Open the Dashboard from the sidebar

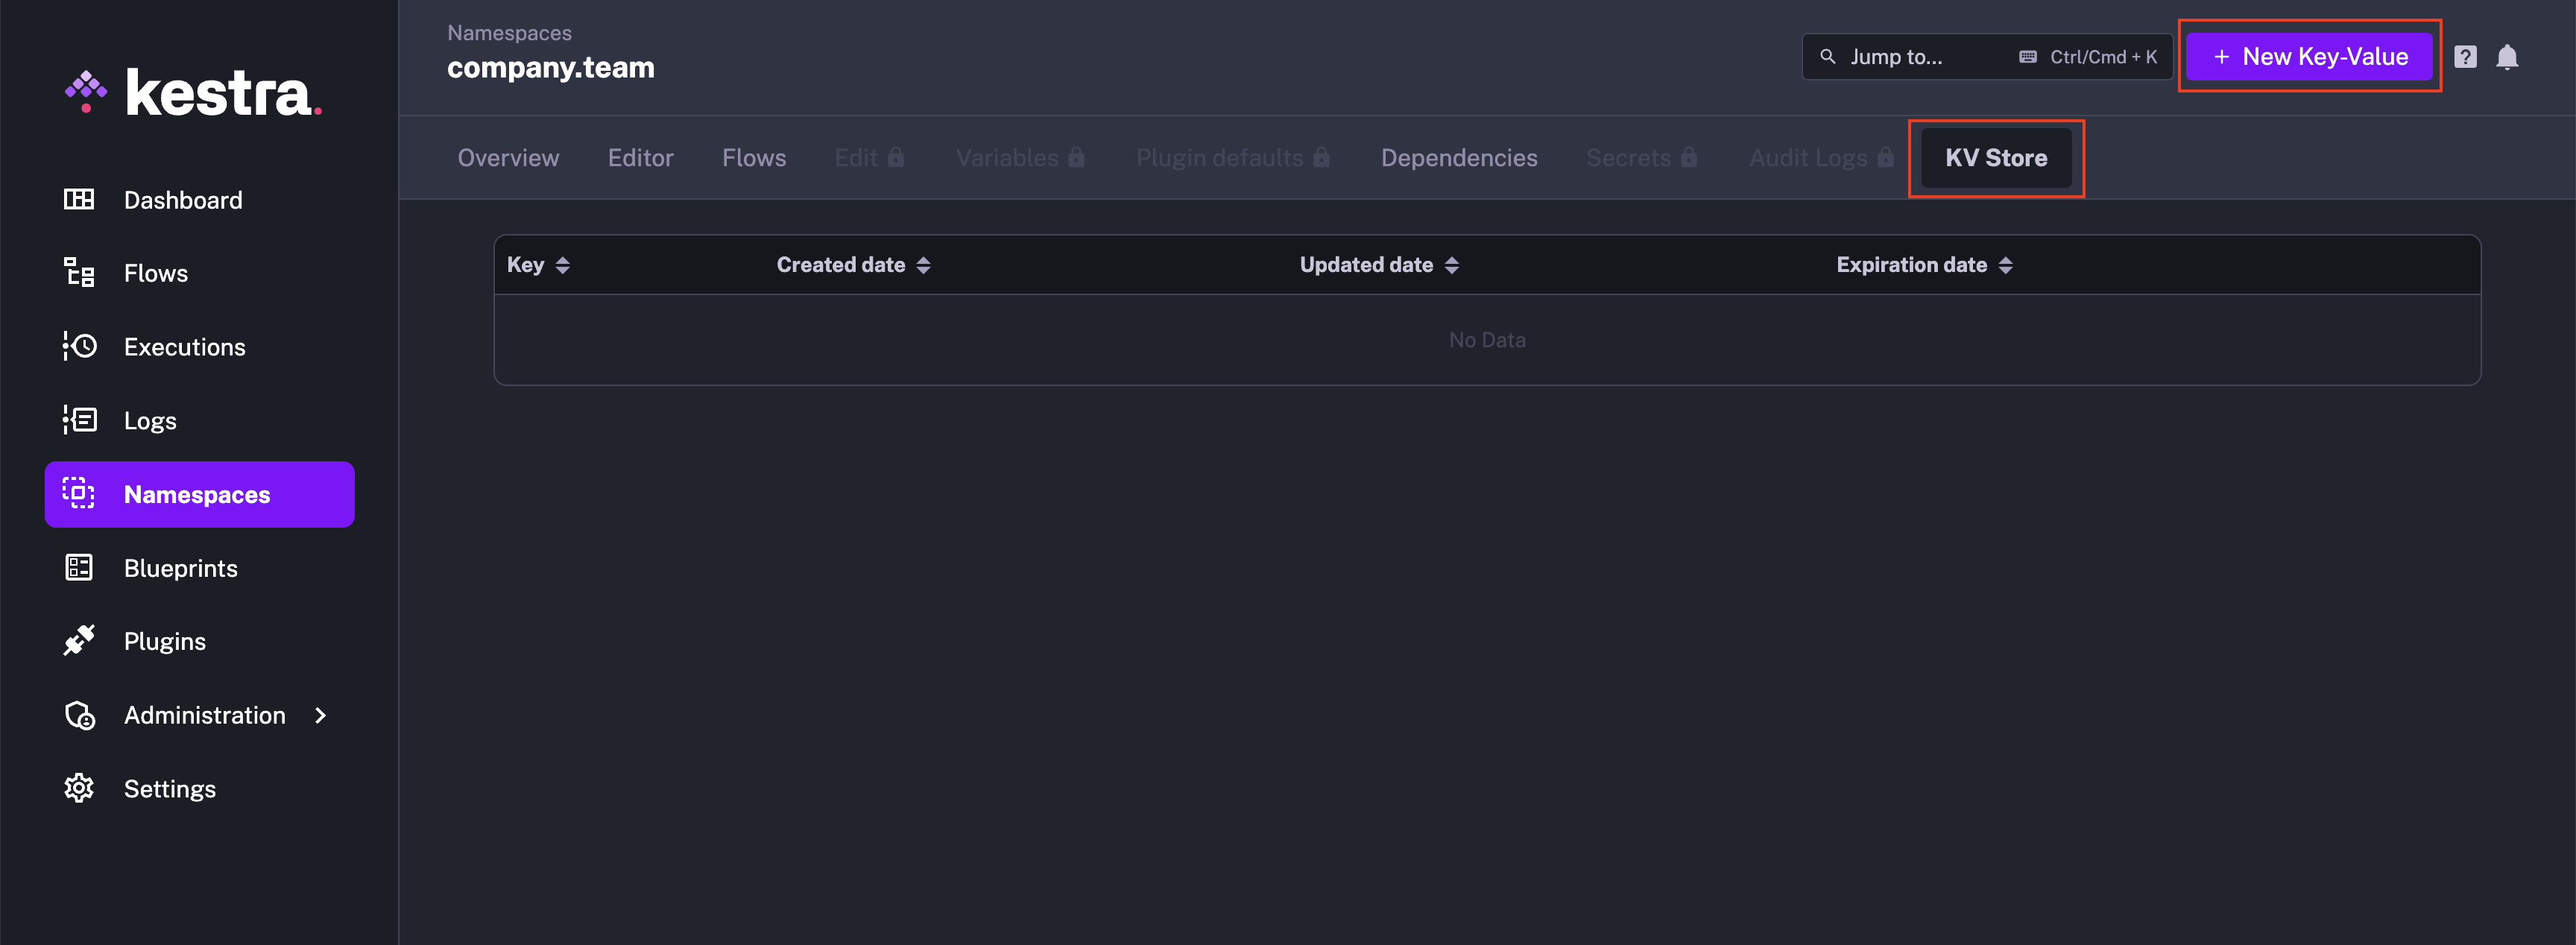click(80, 199)
